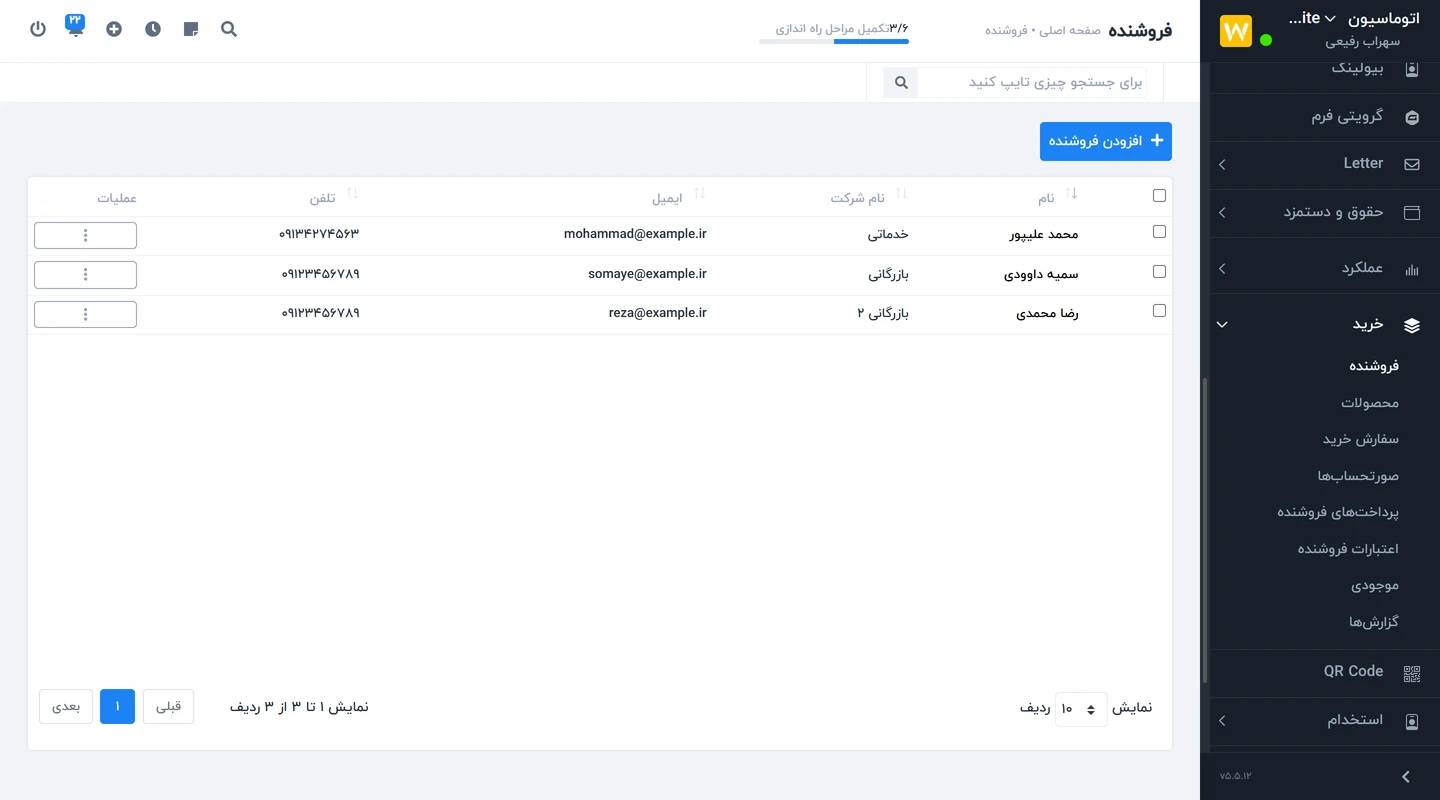1440x800 pixels.
Task: Sort table by نام column arrows
Action: 1071,193
